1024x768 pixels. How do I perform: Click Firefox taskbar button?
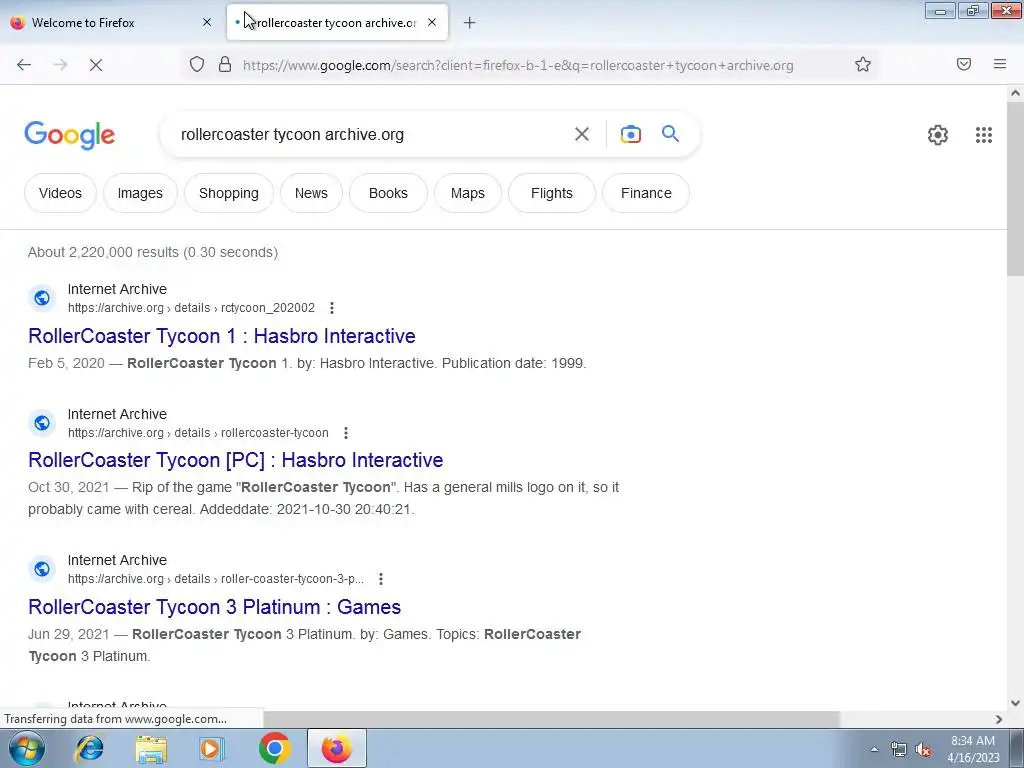tap(336, 748)
